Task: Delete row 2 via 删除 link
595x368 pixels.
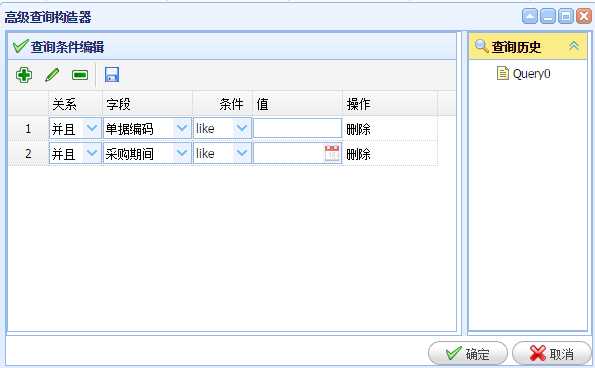Action: [358, 154]
